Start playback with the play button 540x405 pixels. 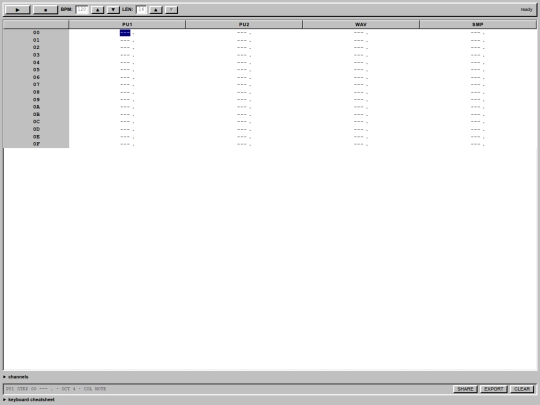click(x=18, y=10)
